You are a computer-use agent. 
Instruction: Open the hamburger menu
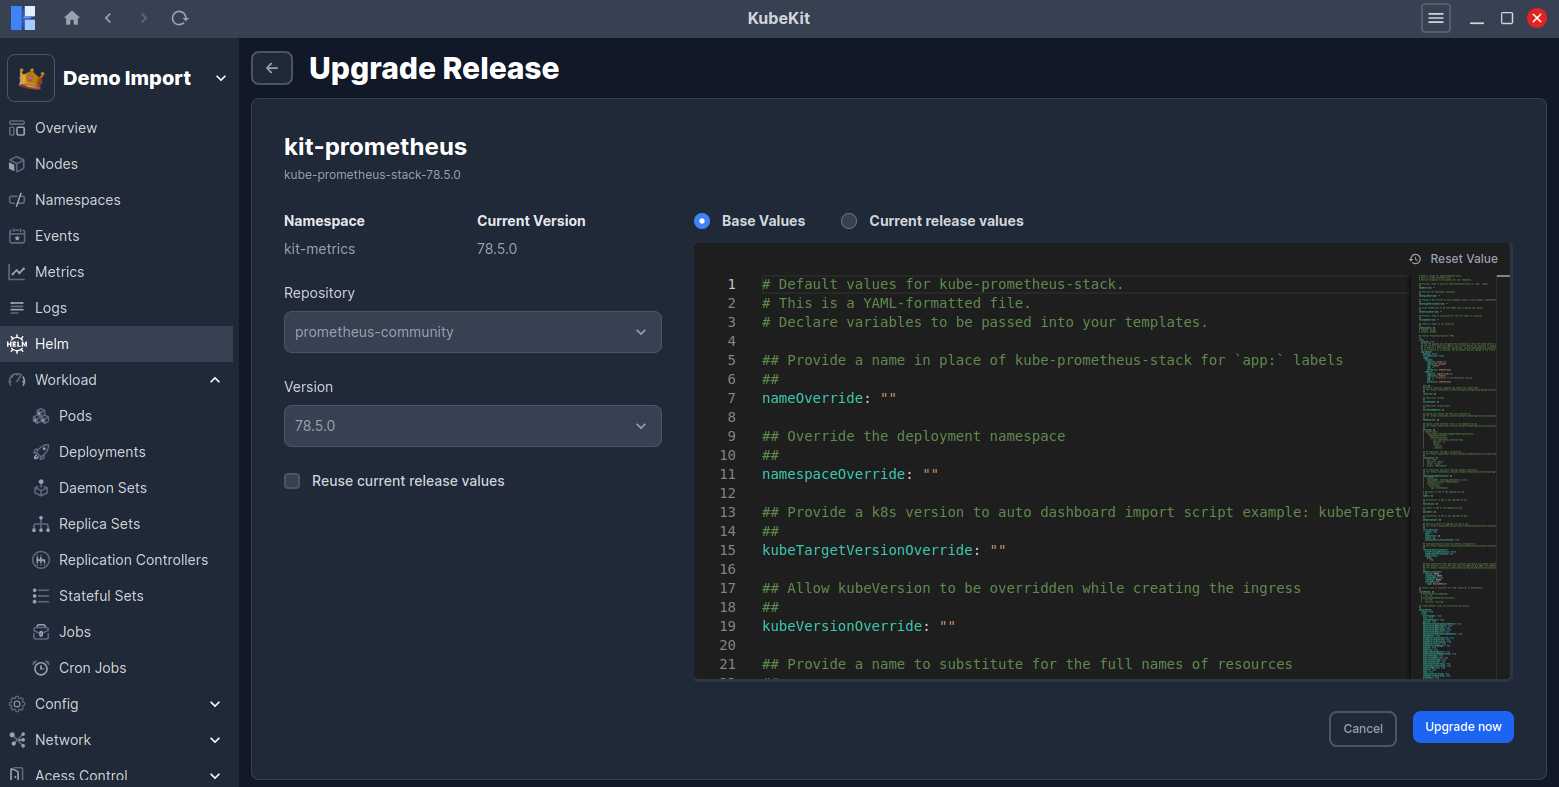tap(1435, 18)
